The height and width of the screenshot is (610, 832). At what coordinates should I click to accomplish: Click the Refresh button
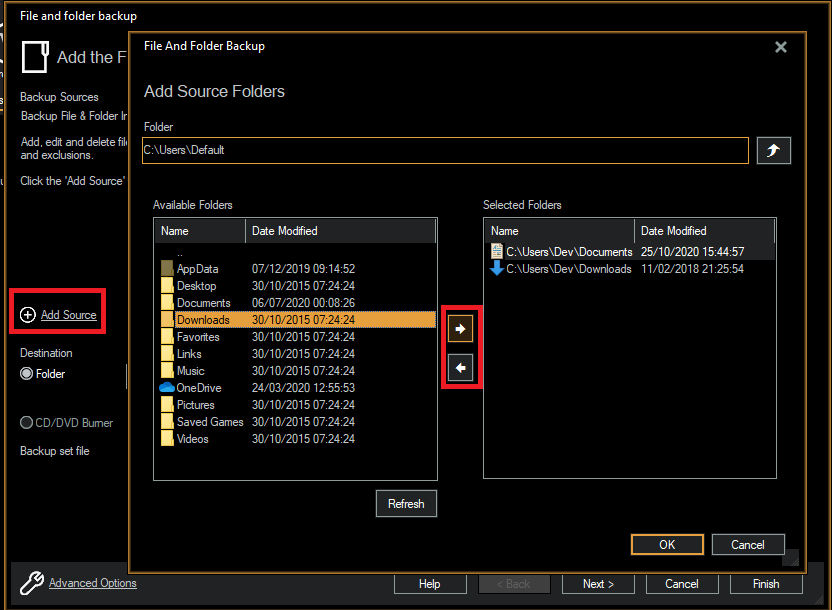point(406,503)
